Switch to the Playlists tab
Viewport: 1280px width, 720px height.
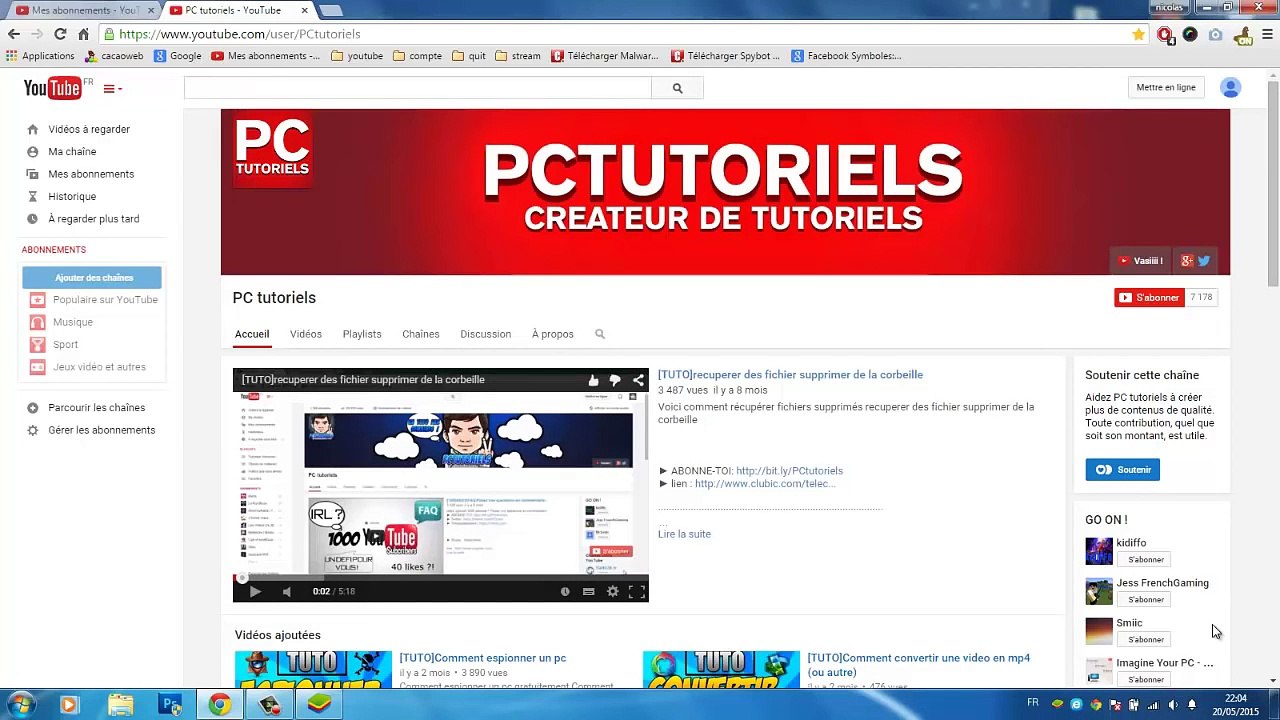[x=362, y=334]
